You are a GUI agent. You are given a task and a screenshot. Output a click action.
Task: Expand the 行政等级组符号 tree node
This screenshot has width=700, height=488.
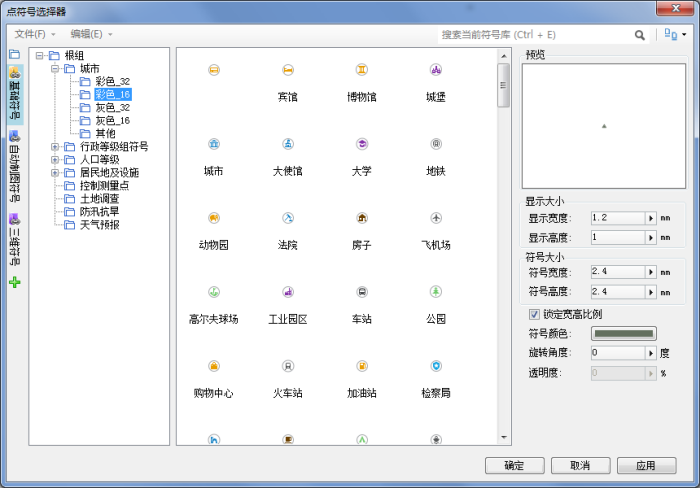(55, 146)
